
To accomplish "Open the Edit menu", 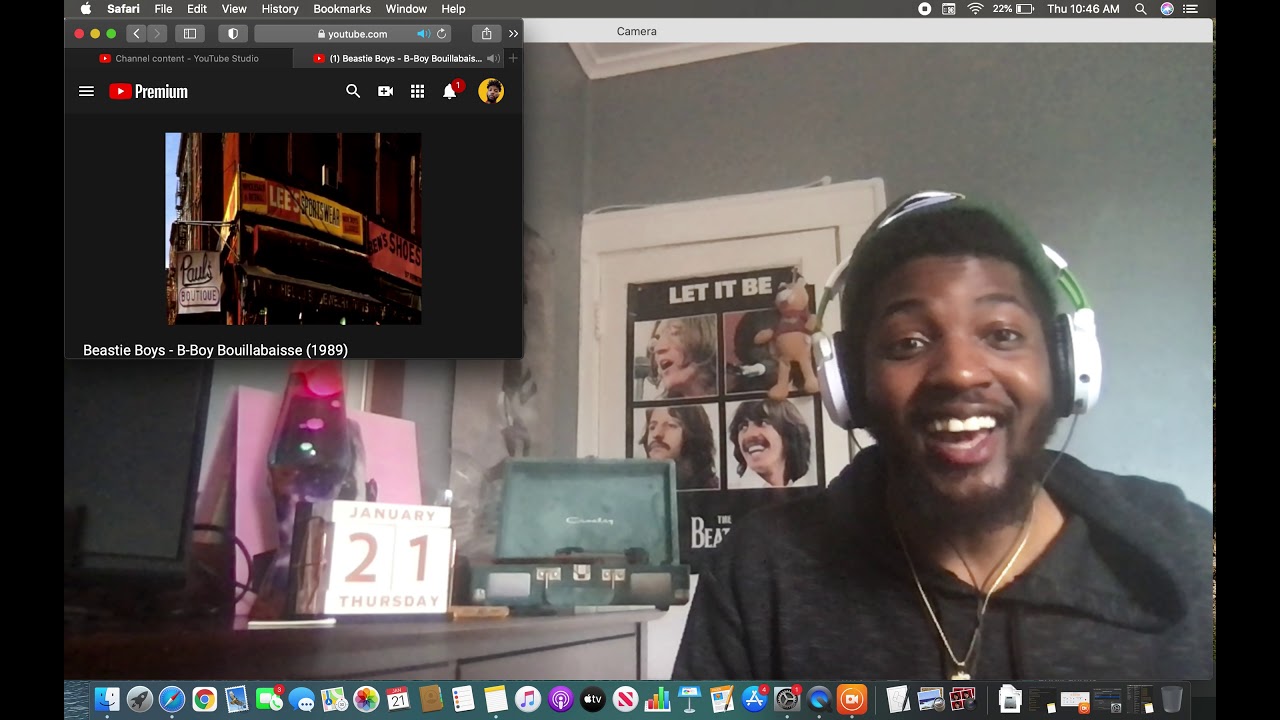I will [x=197, y=9].
